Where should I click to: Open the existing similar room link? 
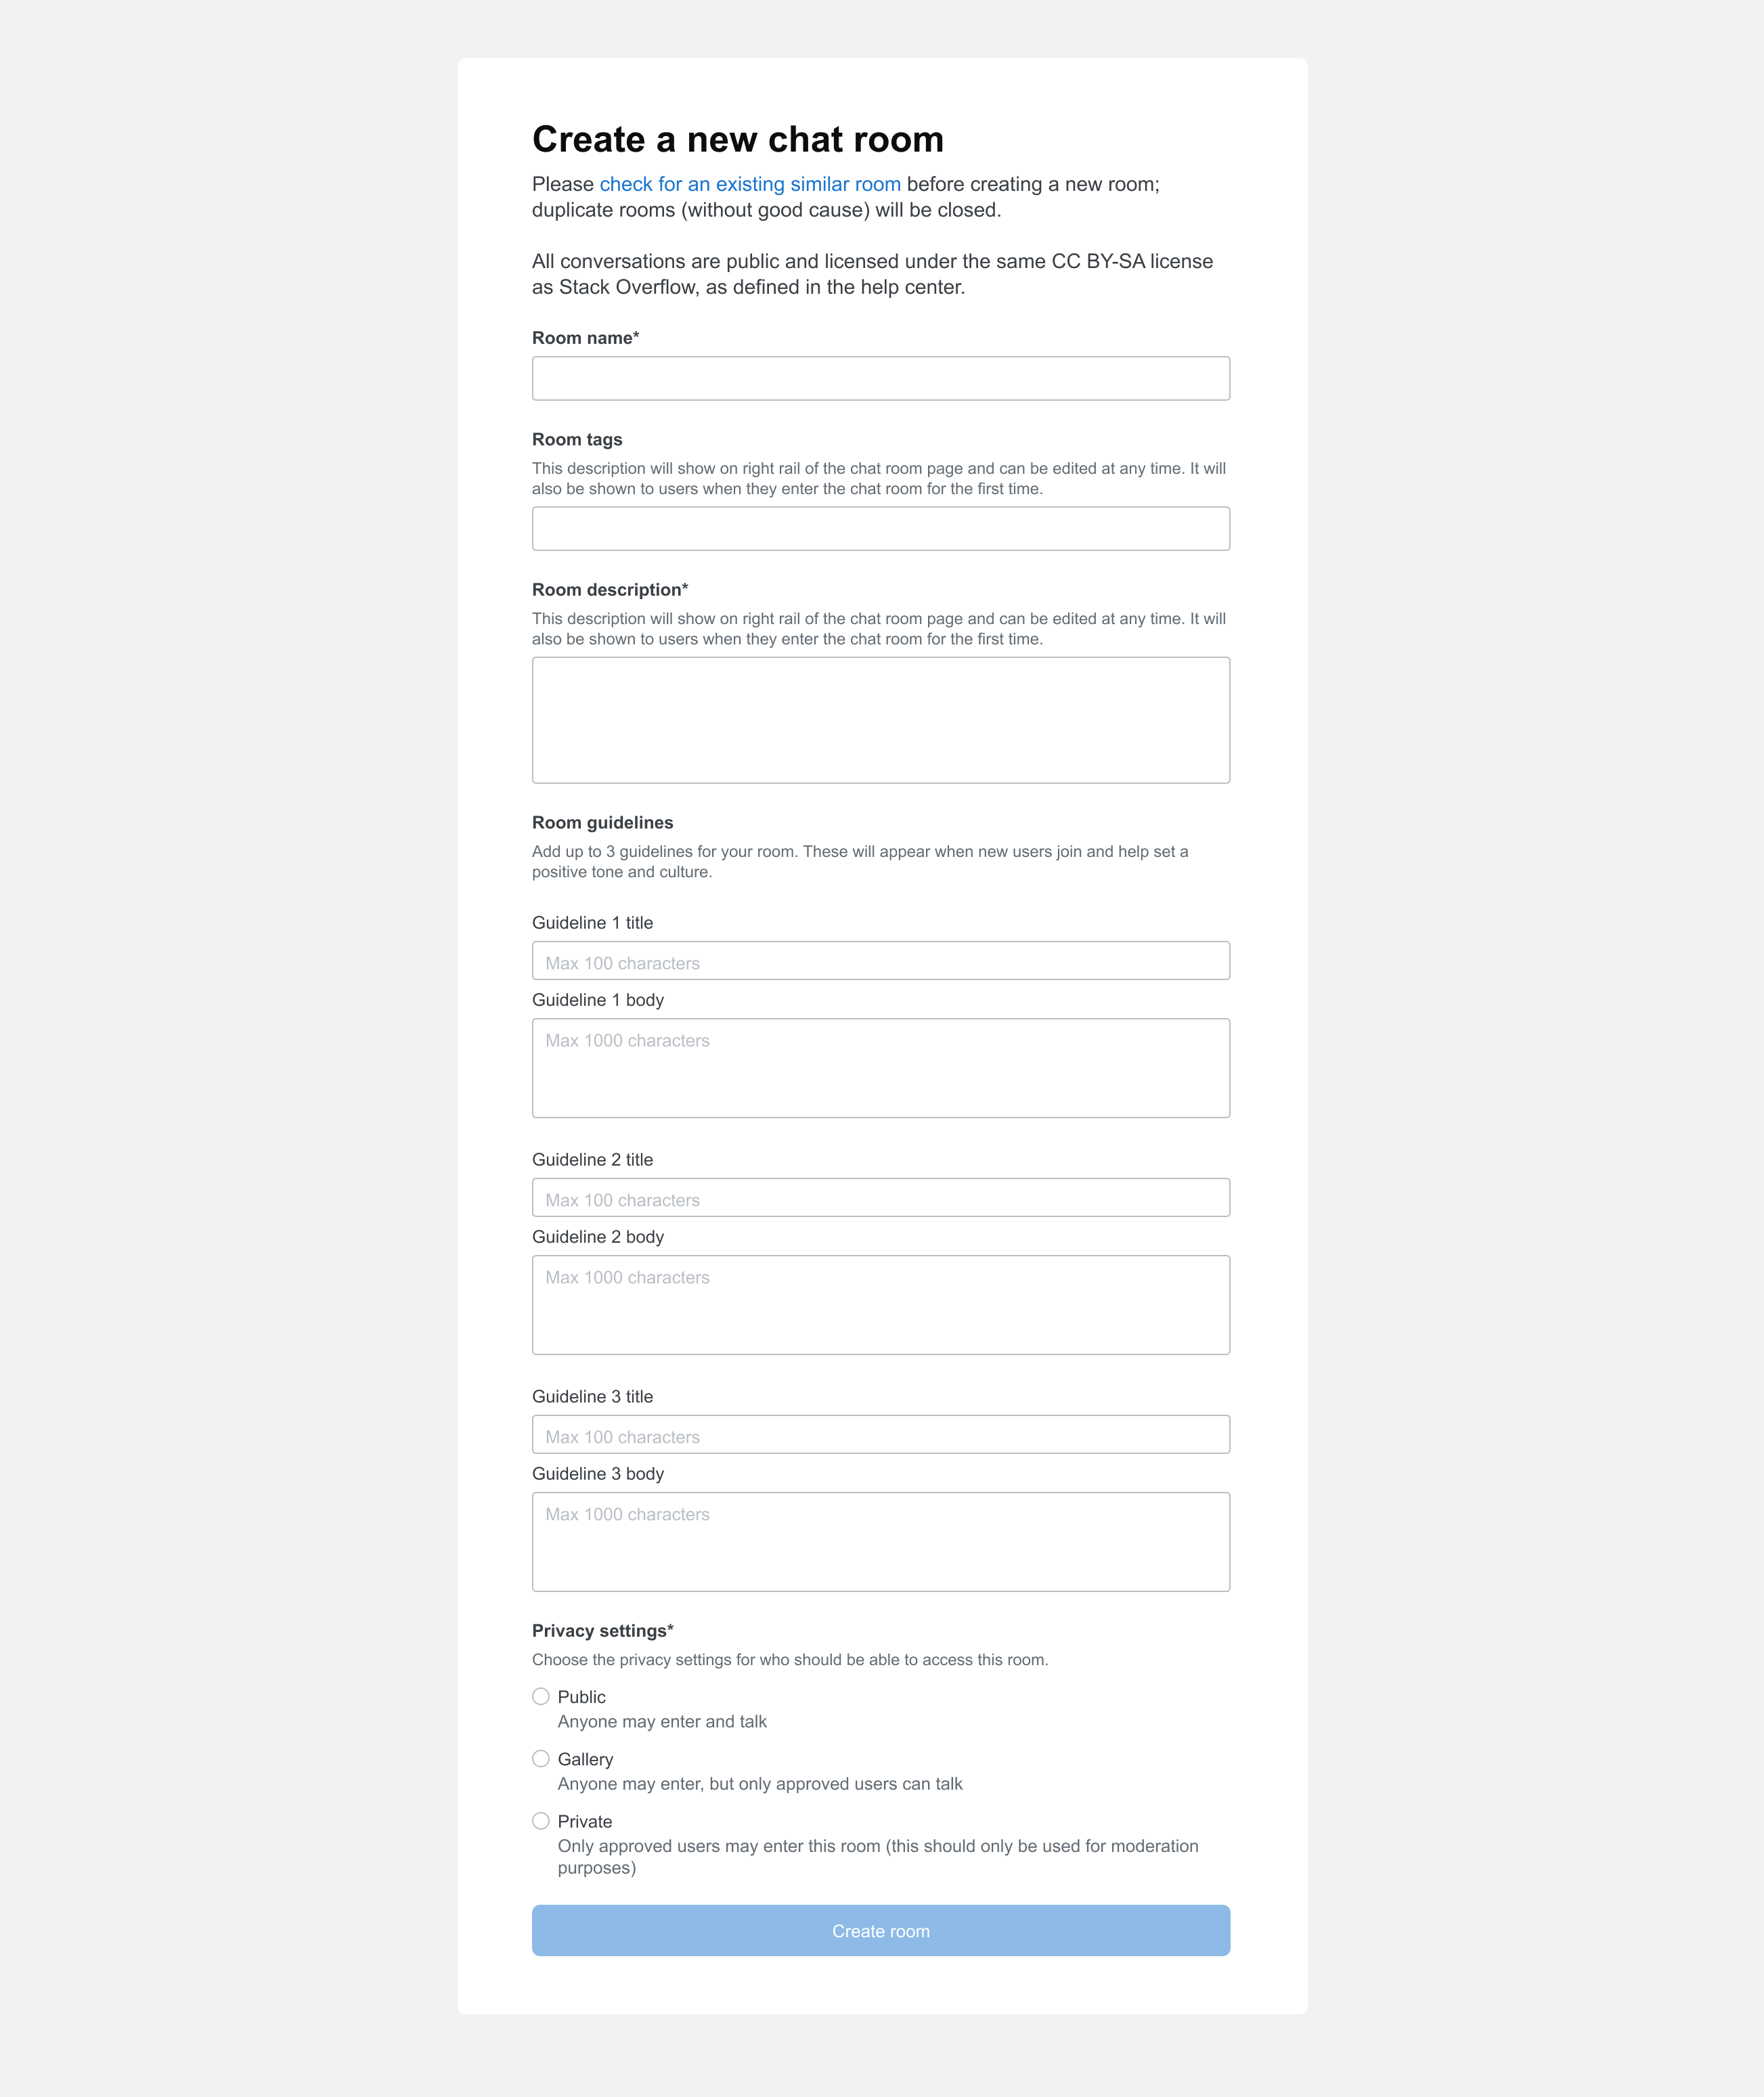[749, 184]
